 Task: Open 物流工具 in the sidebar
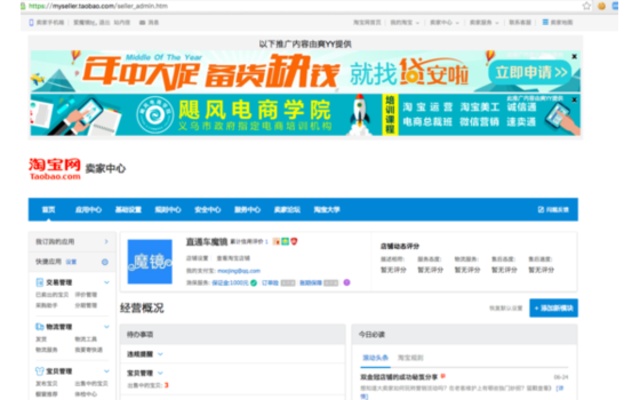(x=86, y=339)
